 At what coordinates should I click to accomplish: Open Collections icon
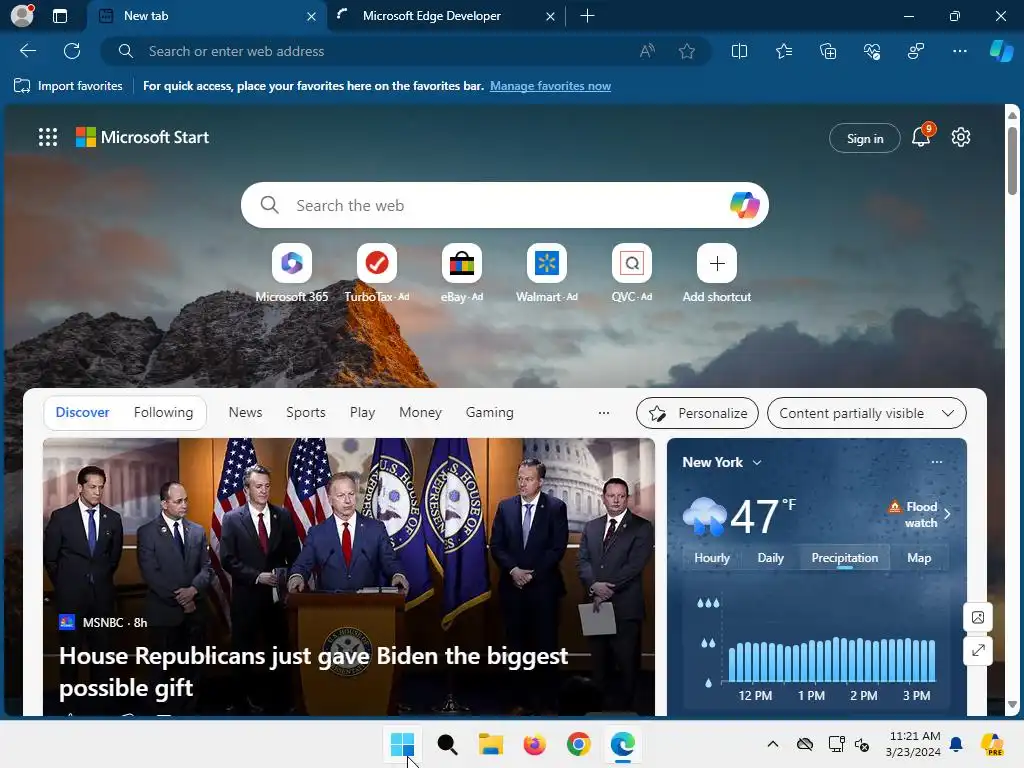827,51
